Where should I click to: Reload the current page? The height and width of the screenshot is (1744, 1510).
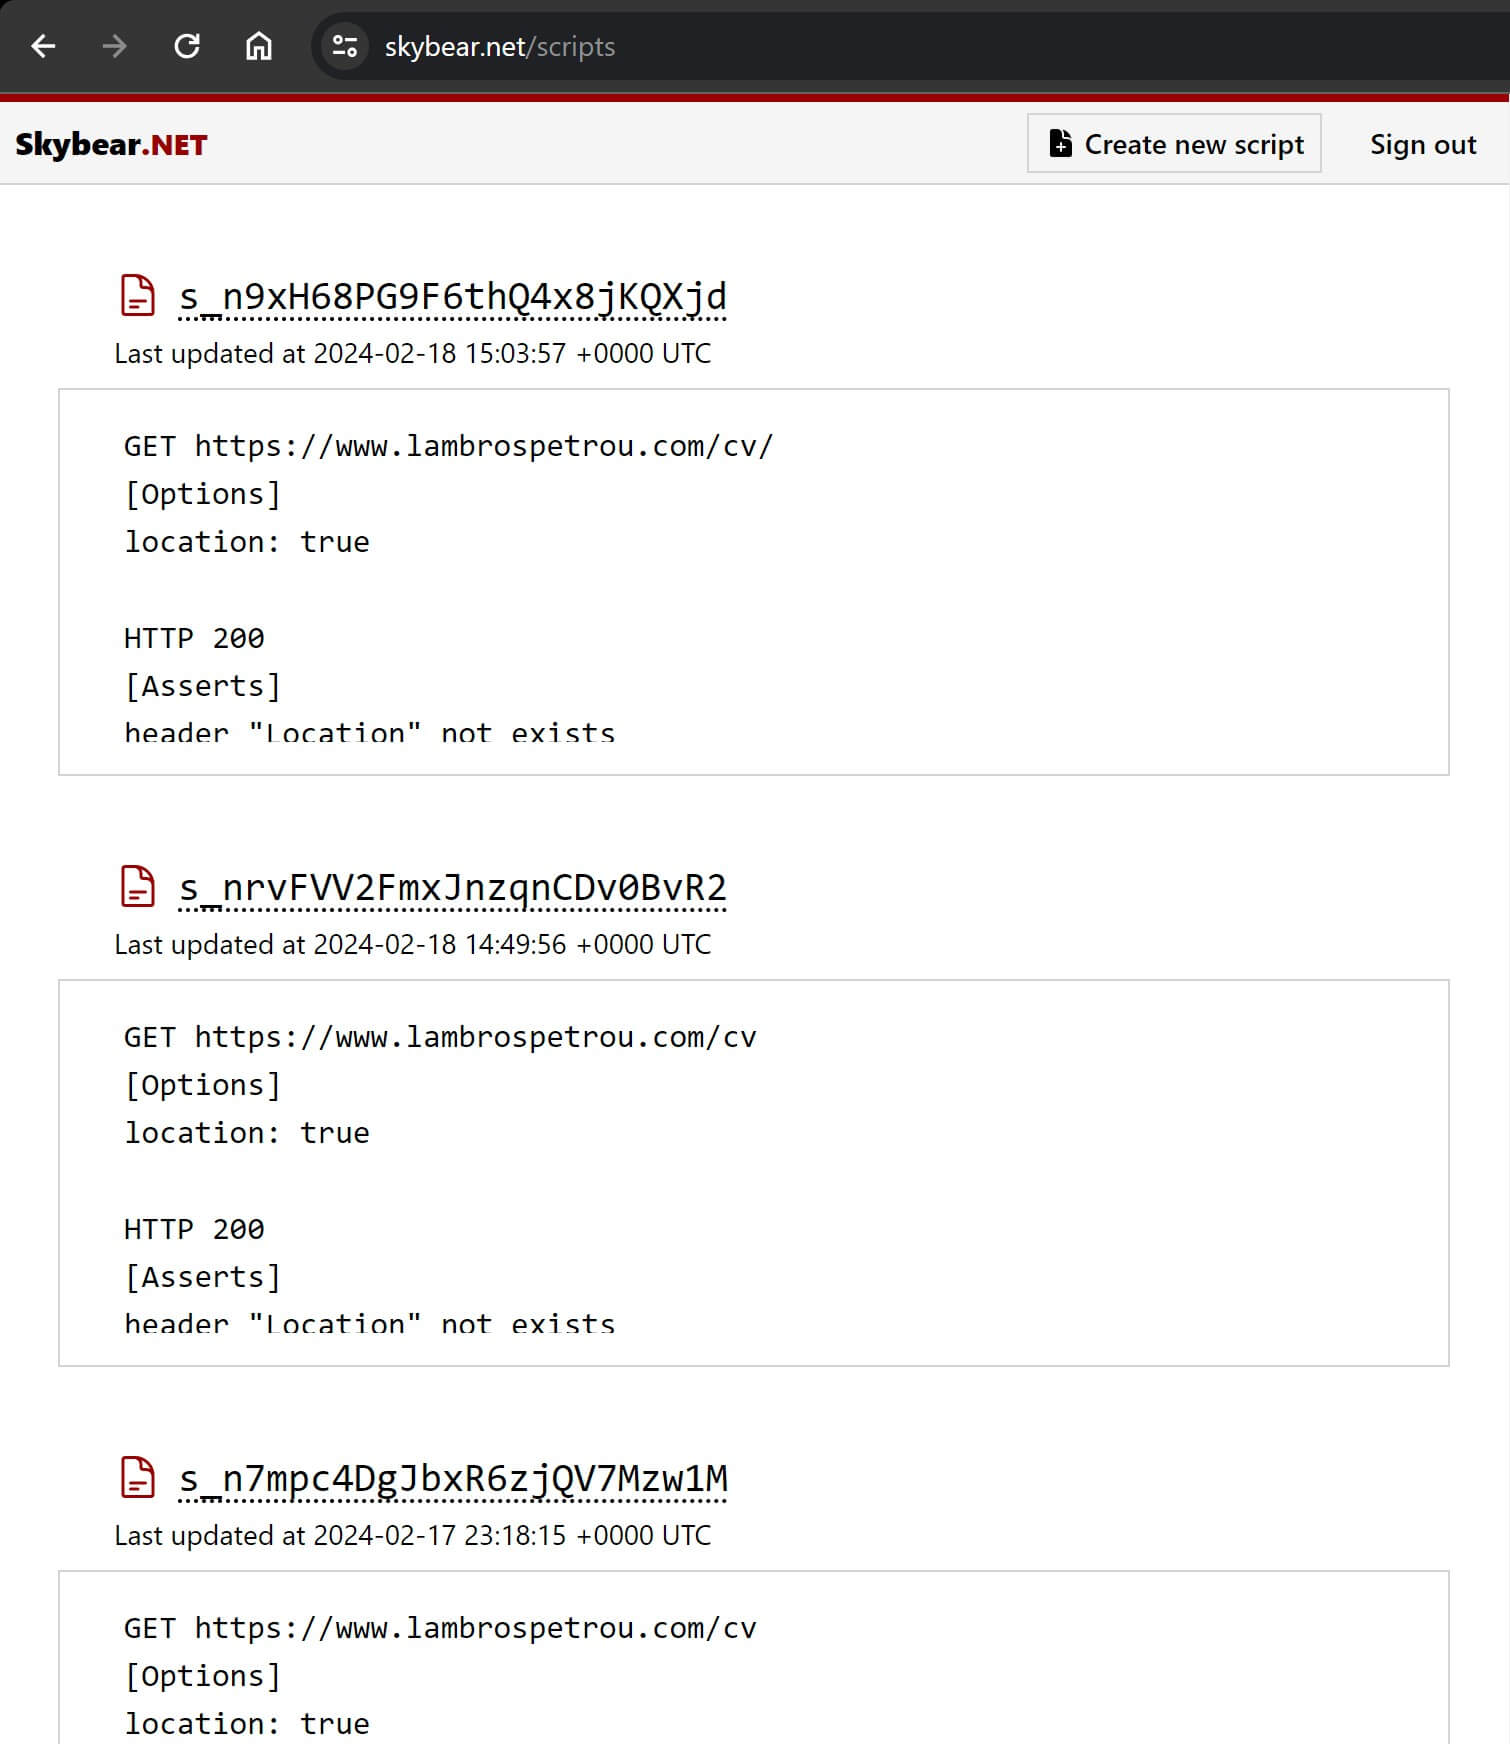(x=187, y=46)
